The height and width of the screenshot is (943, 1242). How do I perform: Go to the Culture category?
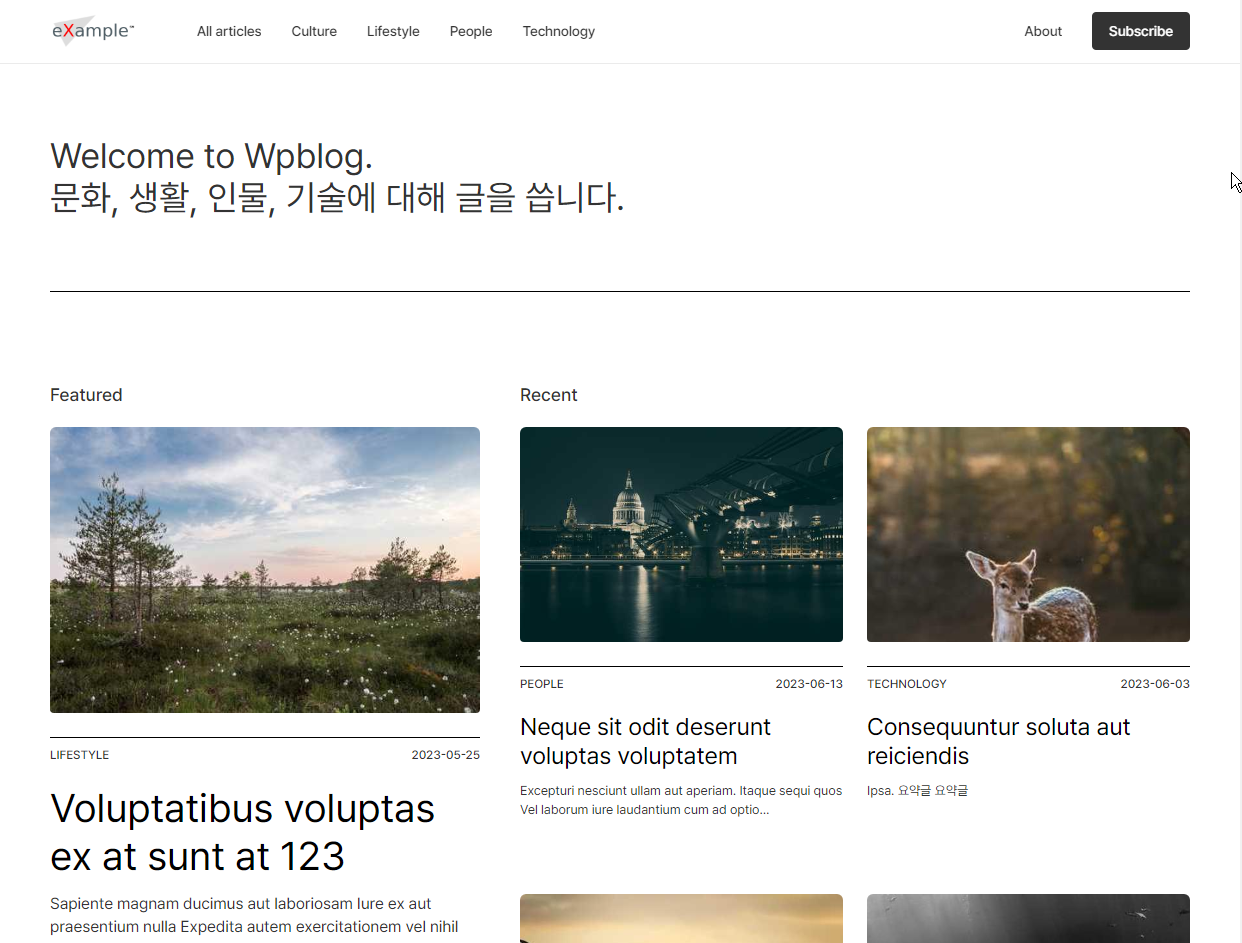tap(314, 31)
